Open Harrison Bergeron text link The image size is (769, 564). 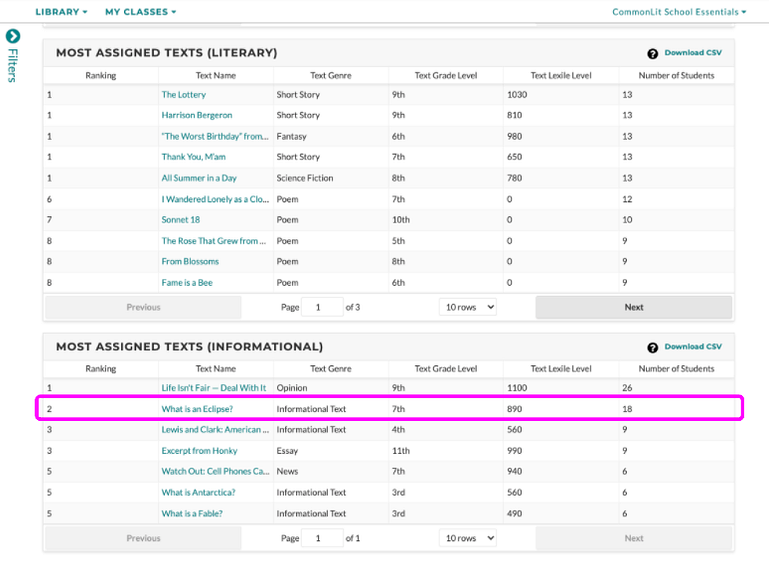pos(197,115)
